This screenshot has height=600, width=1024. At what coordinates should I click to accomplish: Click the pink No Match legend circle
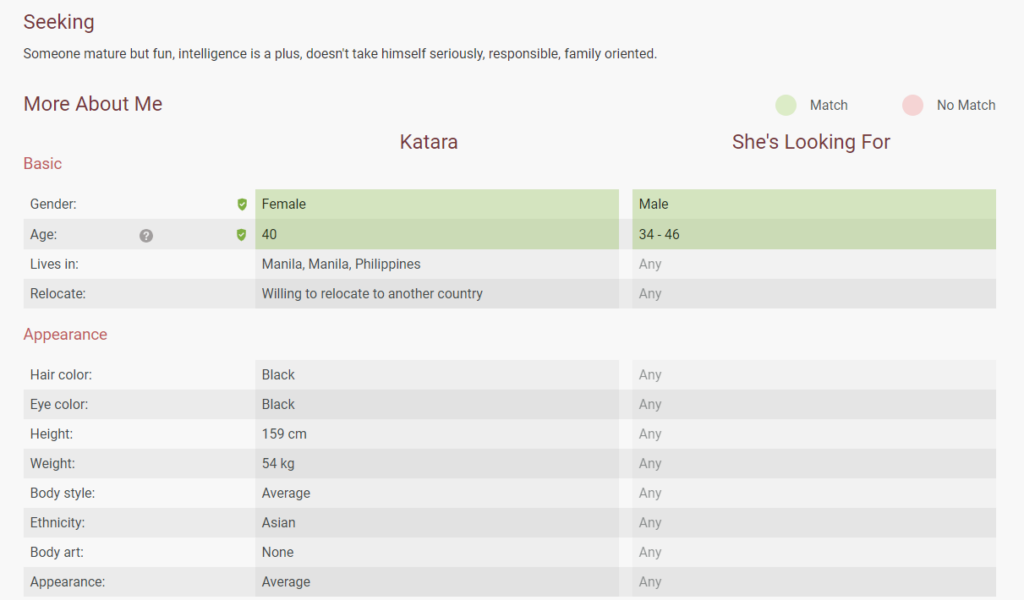912,105
